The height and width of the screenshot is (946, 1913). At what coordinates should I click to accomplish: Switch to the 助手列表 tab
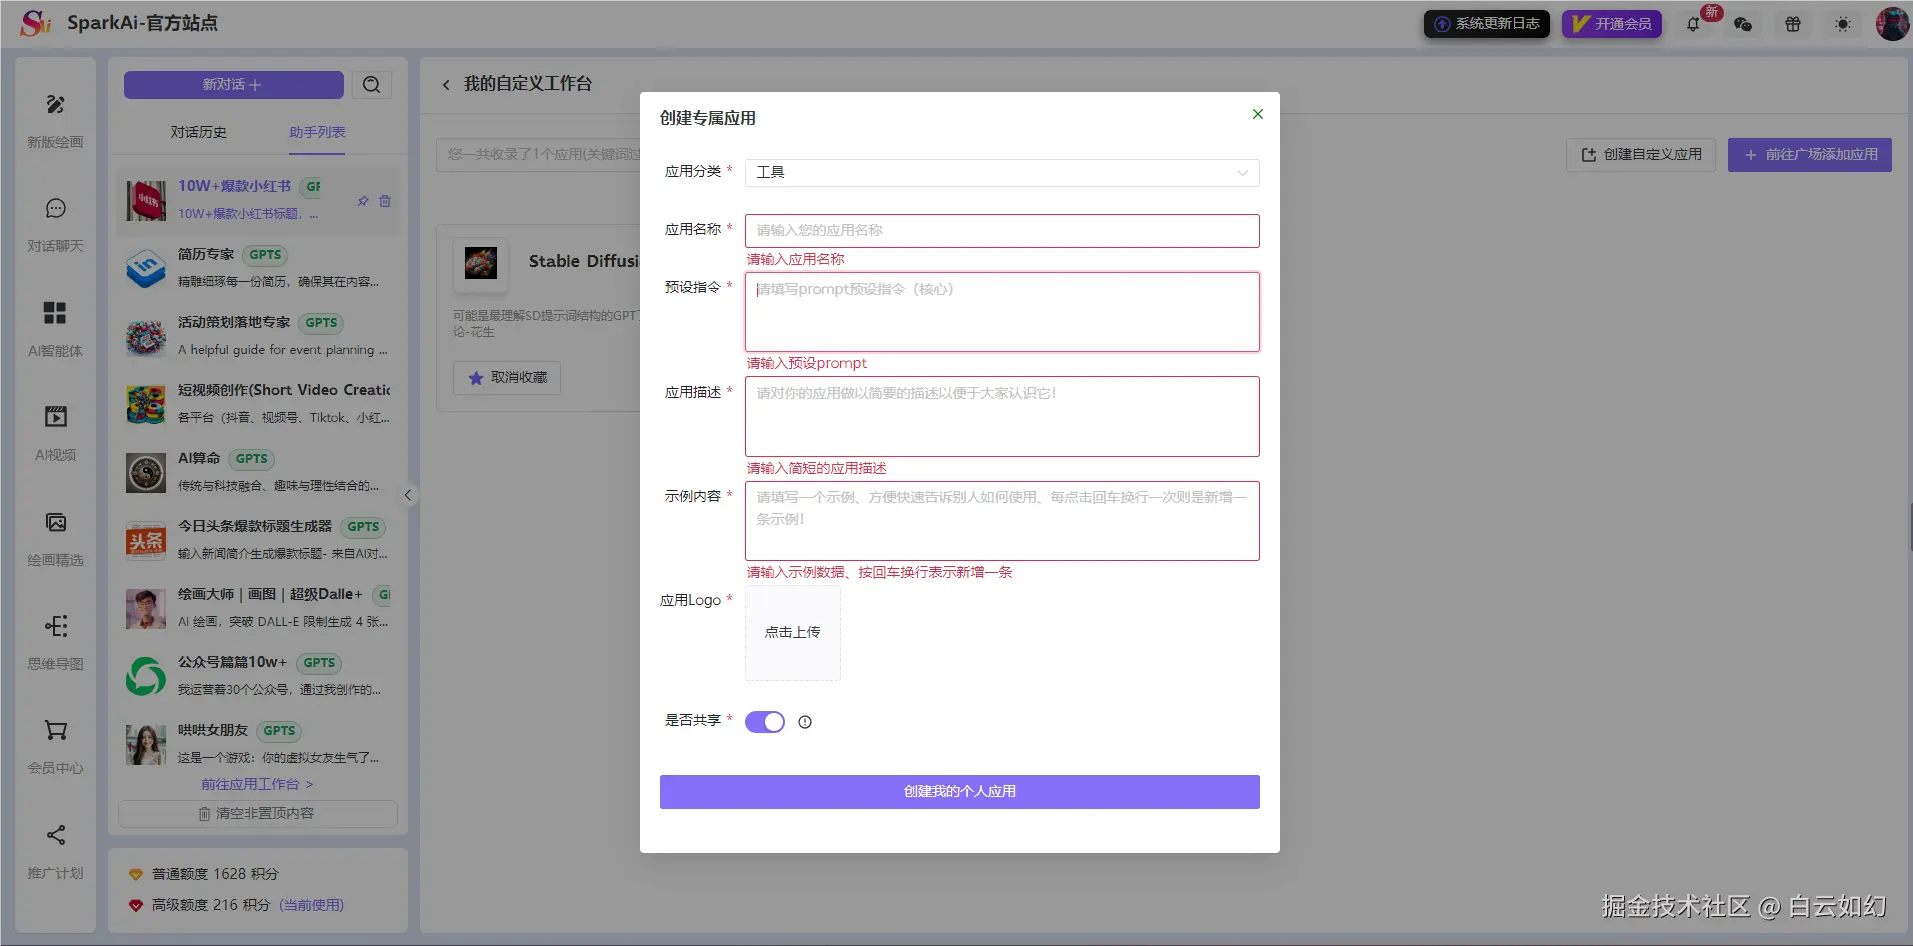click(316, 131)
